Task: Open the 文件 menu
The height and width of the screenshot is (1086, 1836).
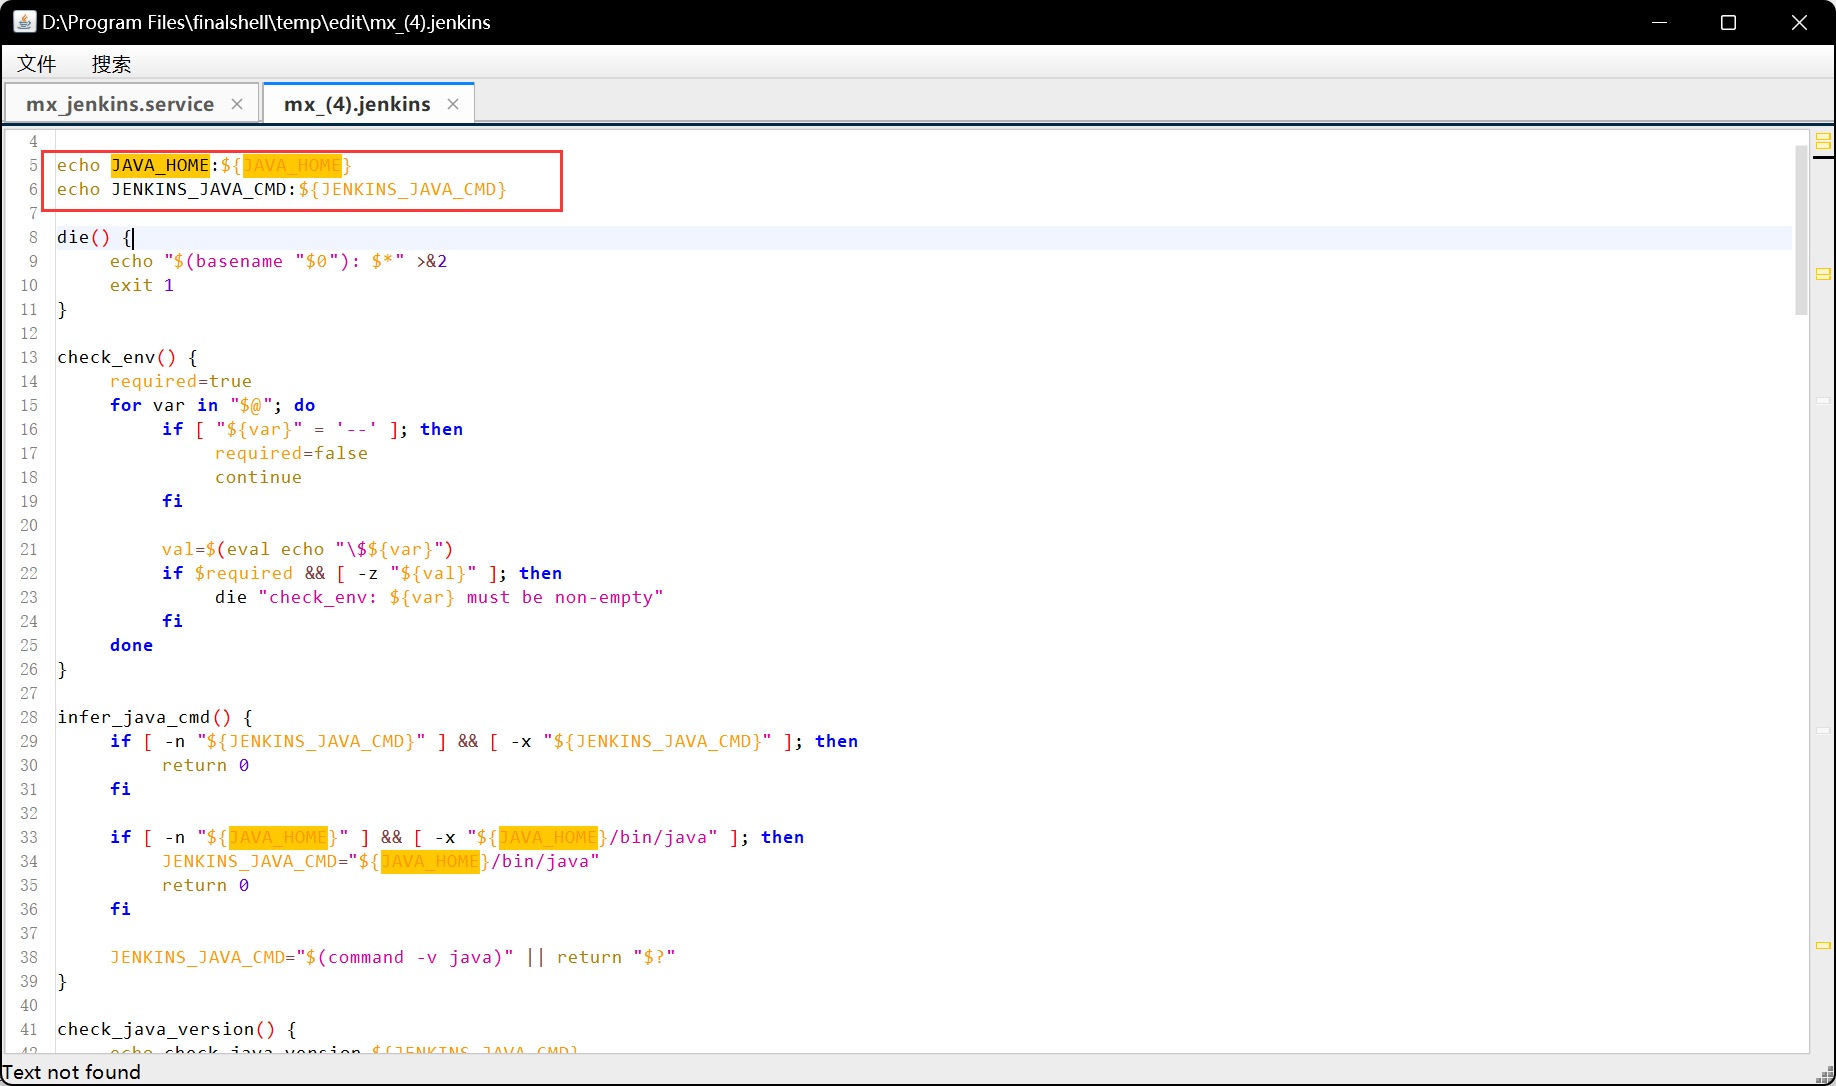Action: click(x=37, y=64)
